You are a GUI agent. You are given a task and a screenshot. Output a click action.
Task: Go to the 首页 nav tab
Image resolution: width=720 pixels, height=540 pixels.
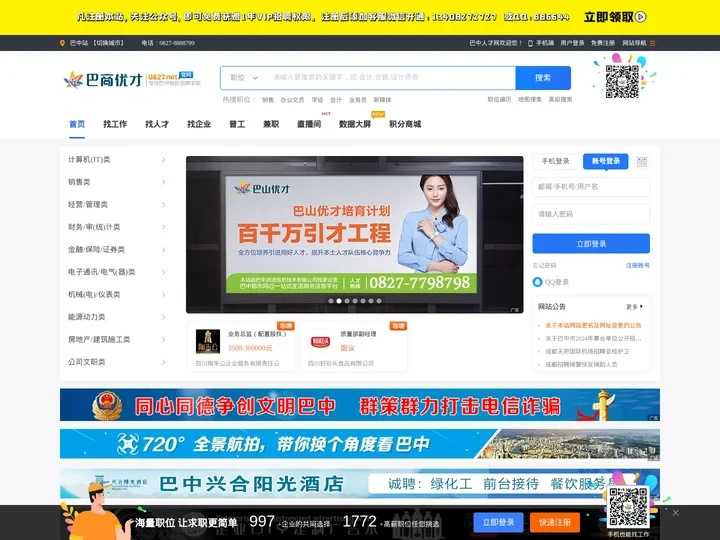pos(77,124)
